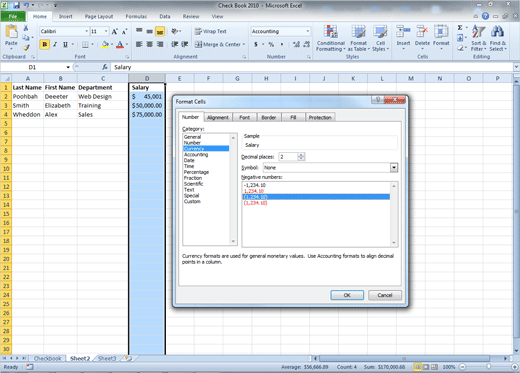Viewport: 520px width, 373px height.
Task: Click the Align Text Right icon
Action: [160, 44]
